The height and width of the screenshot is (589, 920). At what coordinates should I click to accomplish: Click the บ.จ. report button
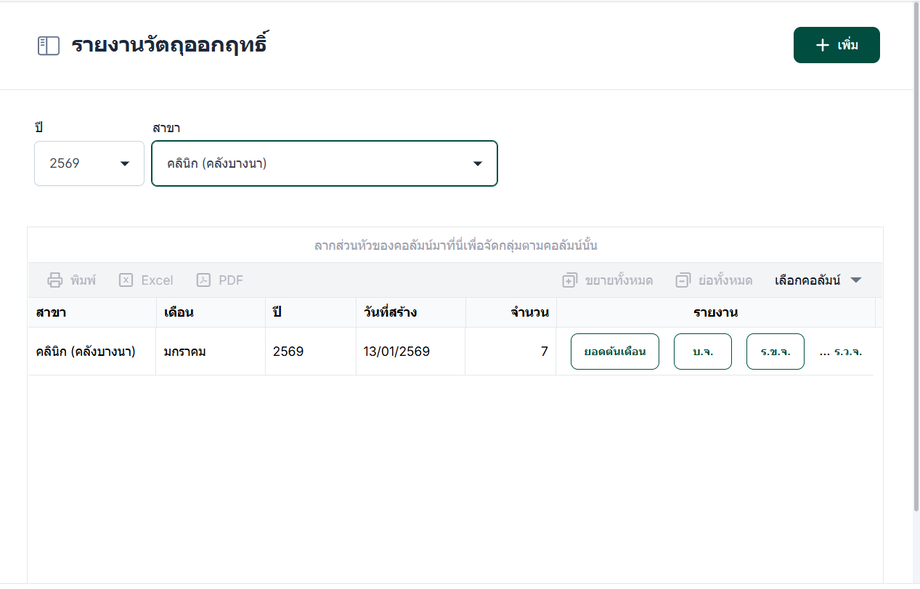[703, 352]
